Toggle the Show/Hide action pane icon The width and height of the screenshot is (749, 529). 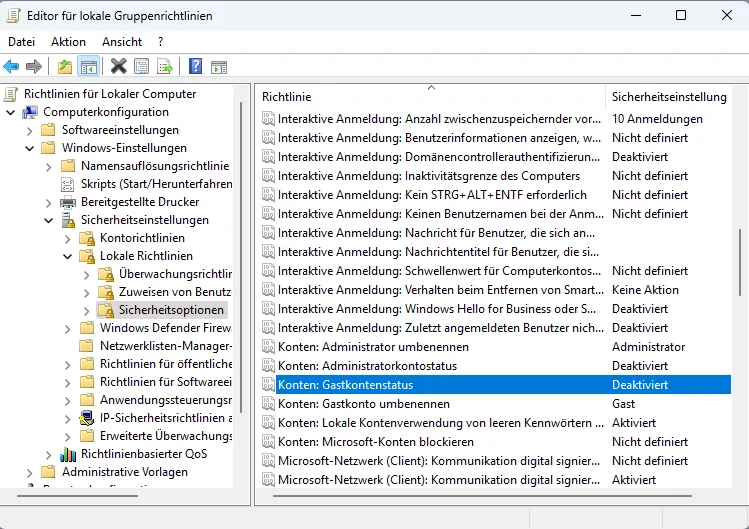point(219,67)
